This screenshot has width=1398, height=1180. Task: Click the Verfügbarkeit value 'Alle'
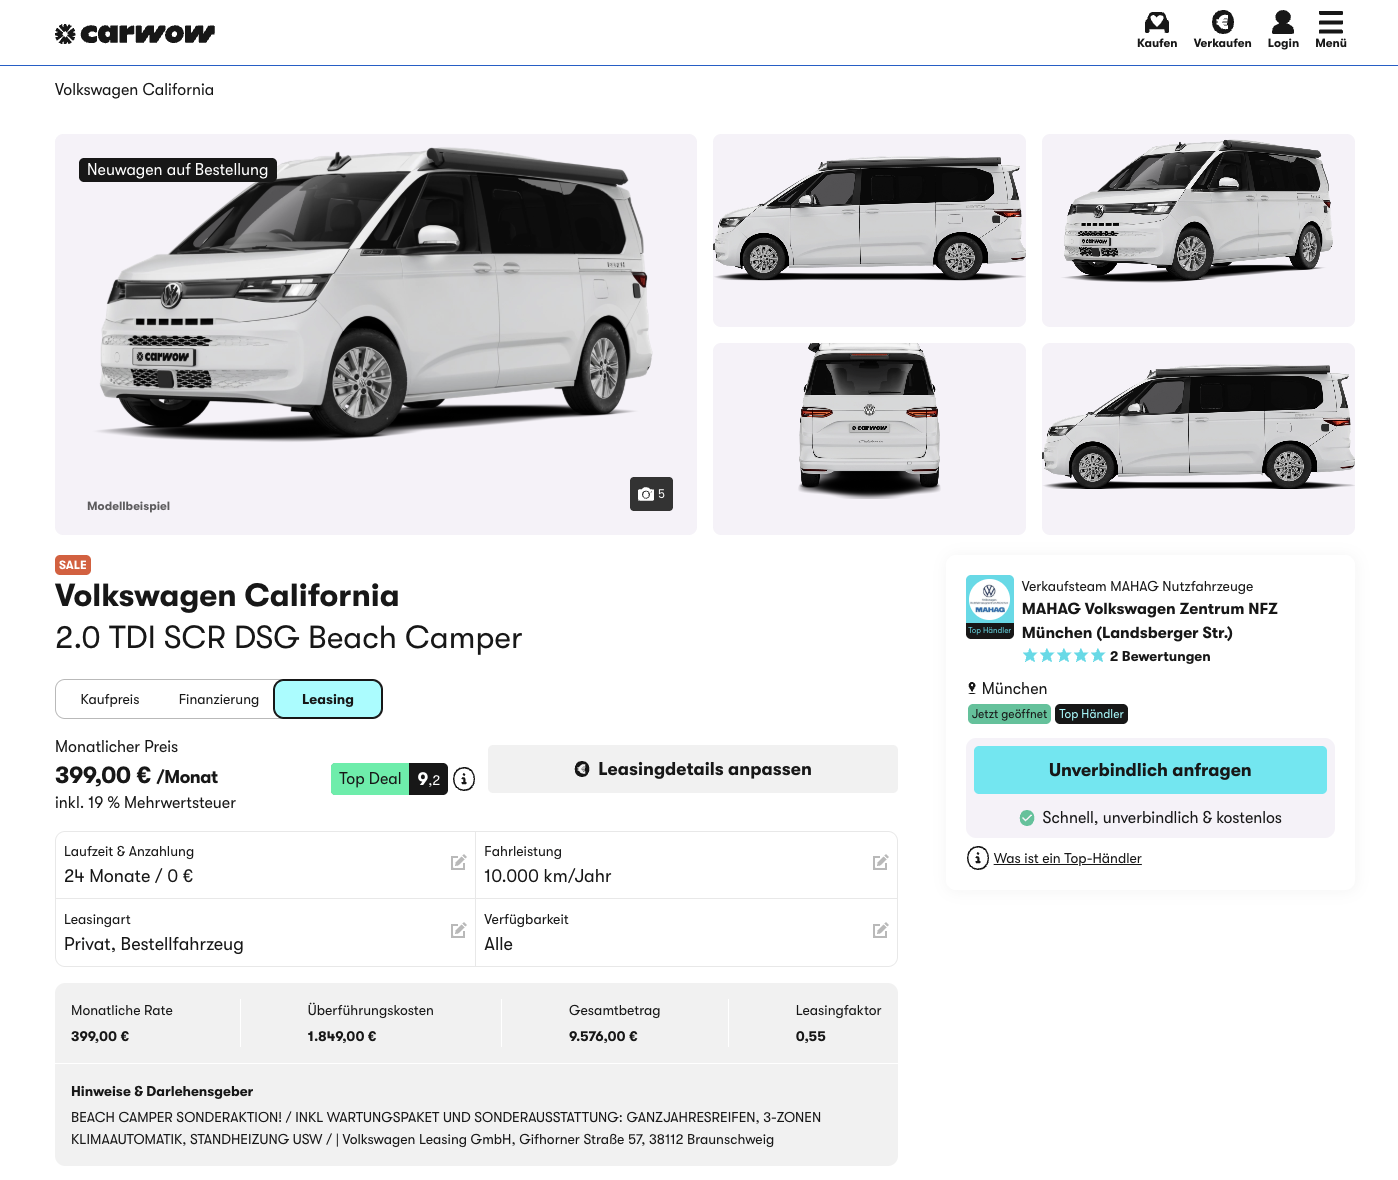click(498, 944)
